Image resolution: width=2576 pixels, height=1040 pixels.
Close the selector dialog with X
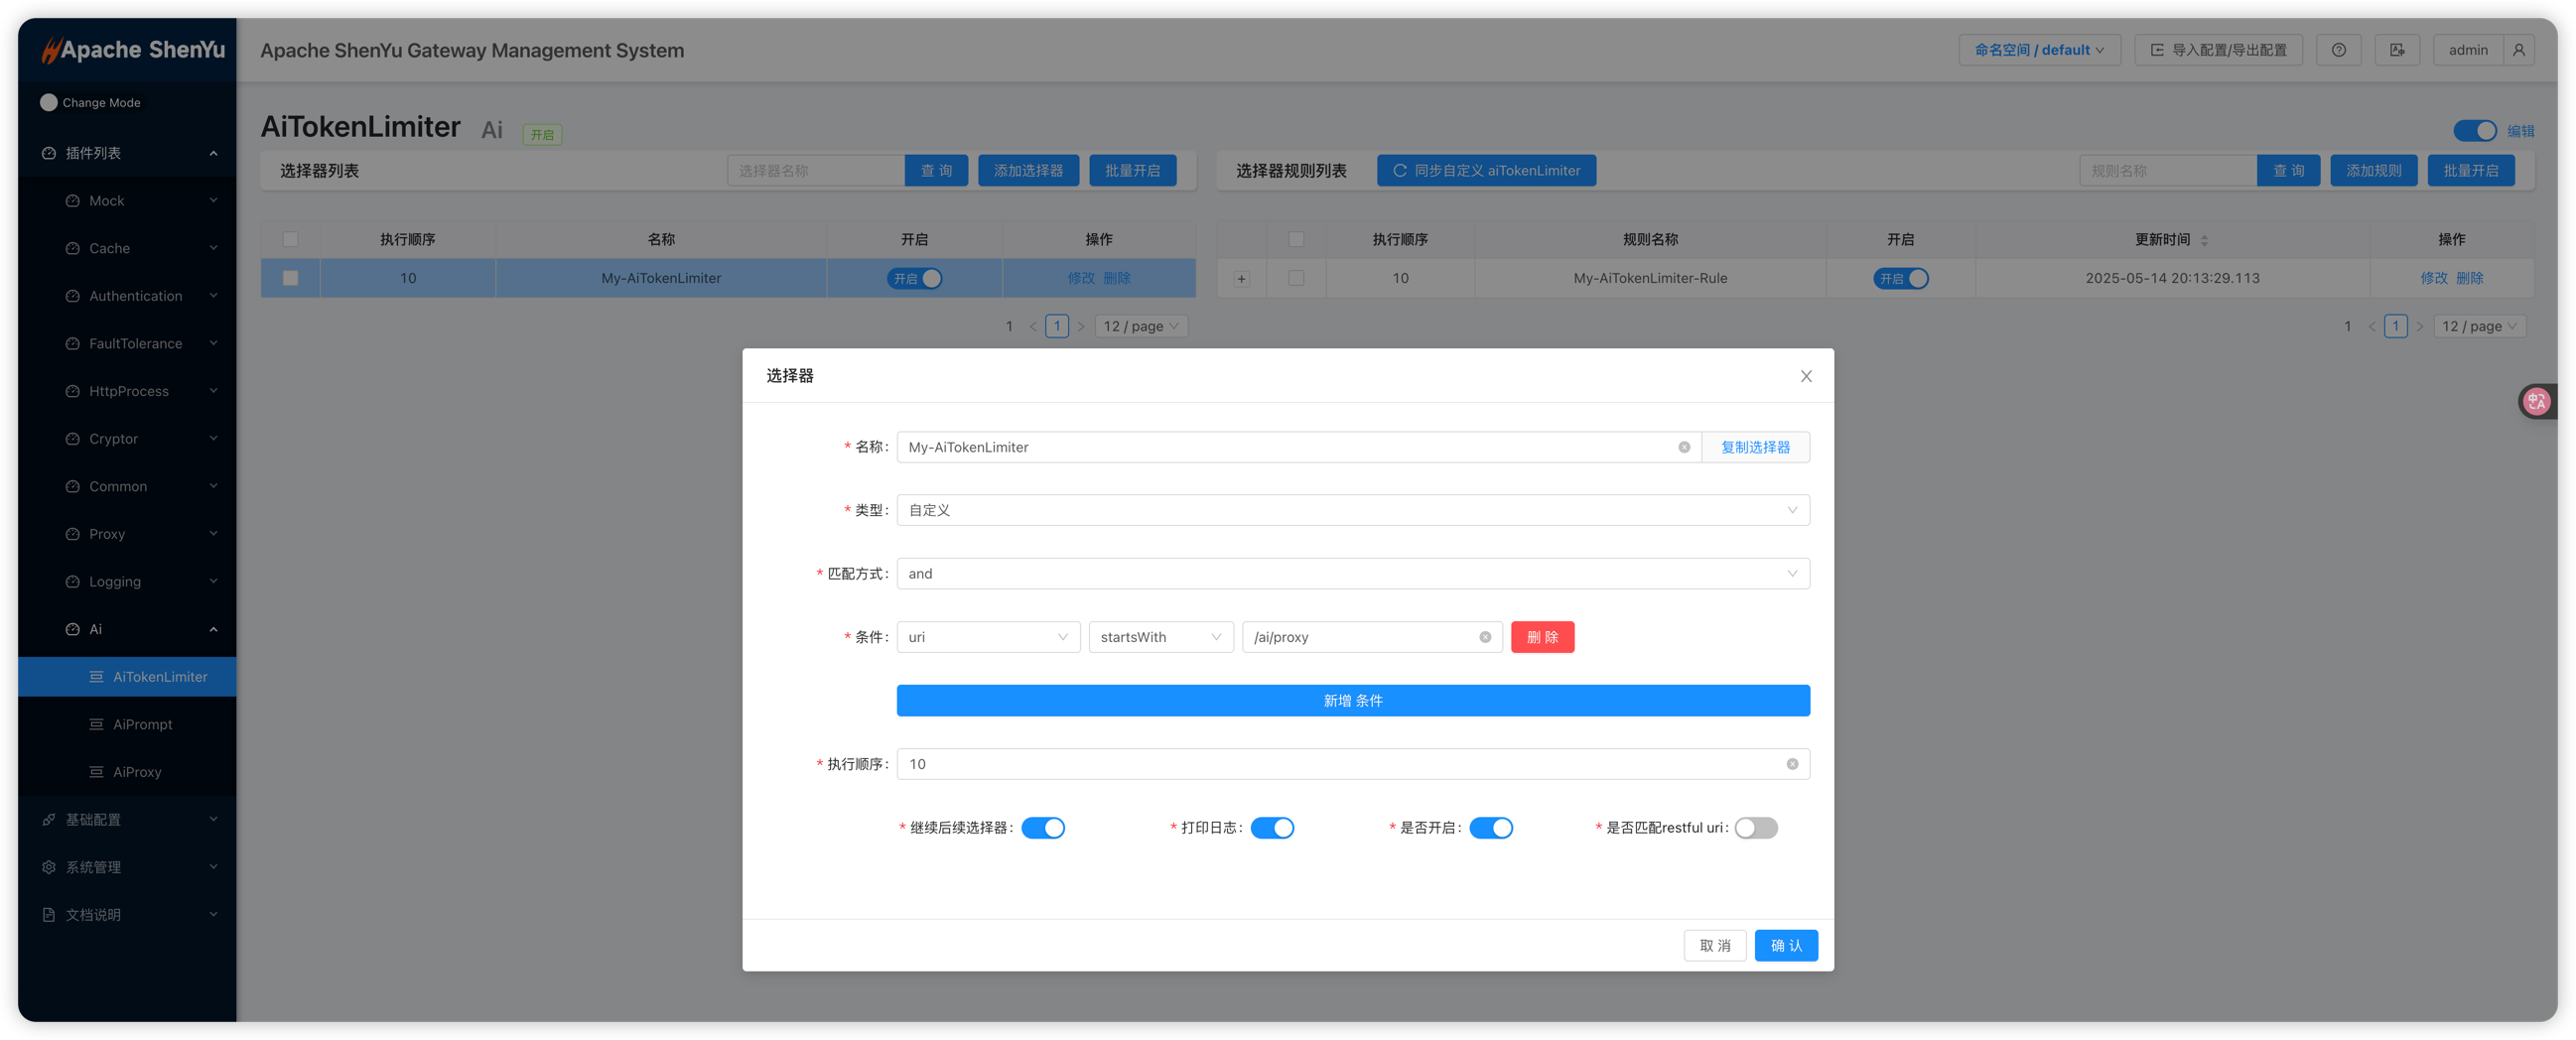coord(1806,376)
